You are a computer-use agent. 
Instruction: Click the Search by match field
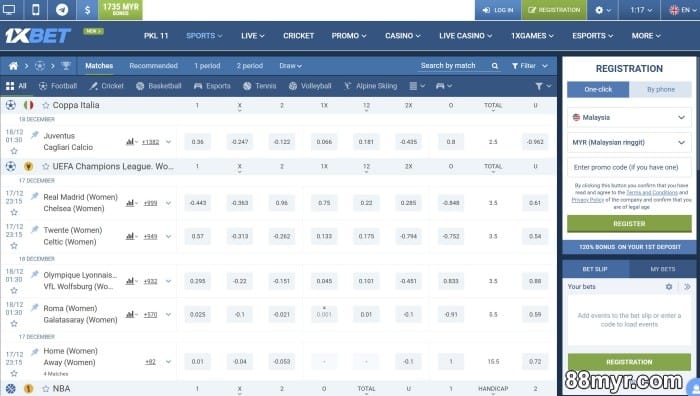pos(453,66)
